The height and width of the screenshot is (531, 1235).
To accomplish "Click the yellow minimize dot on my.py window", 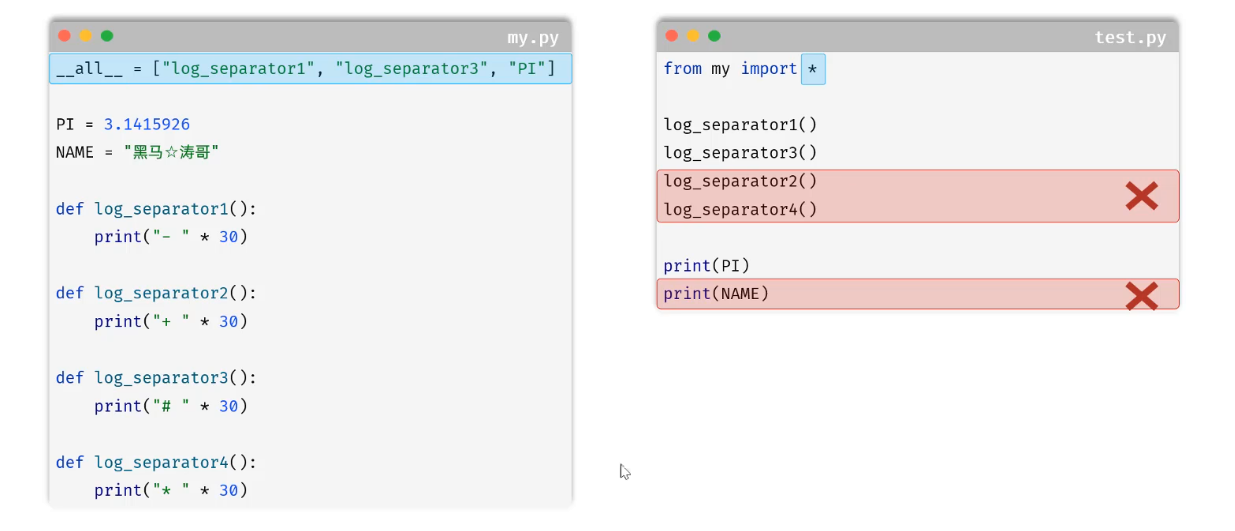I will pyautogui.click(x=85, y=36).
